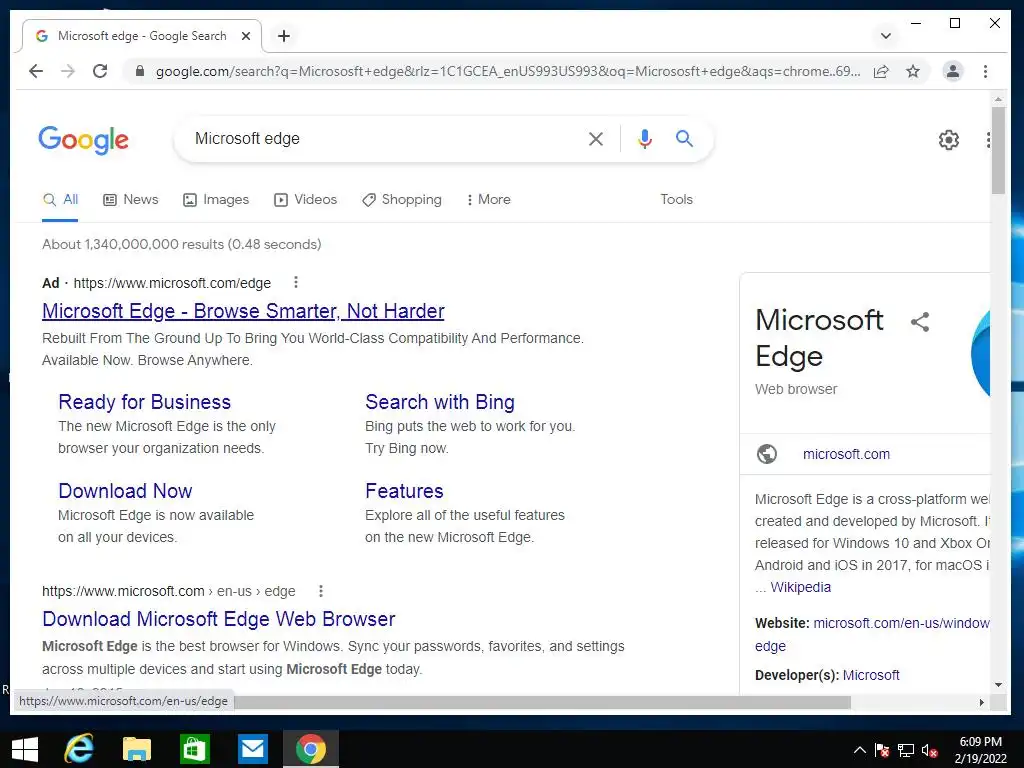Click the scroll right arrow
This screenshot has width=1024, height=768.
[981, 702]
